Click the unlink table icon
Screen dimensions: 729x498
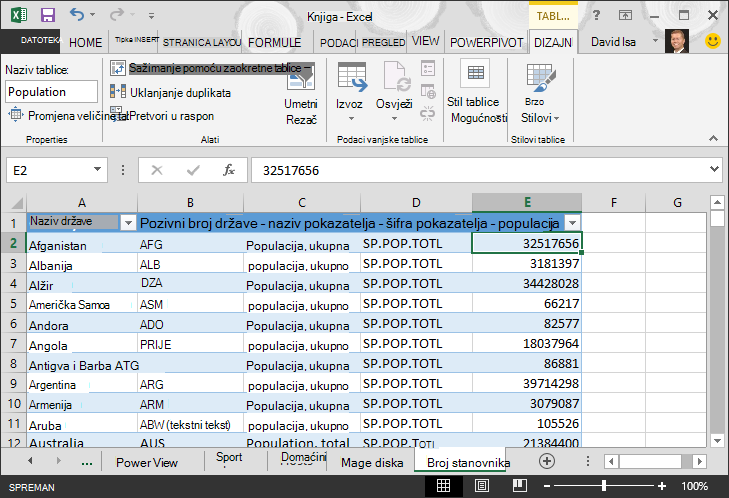coord(428,113)
